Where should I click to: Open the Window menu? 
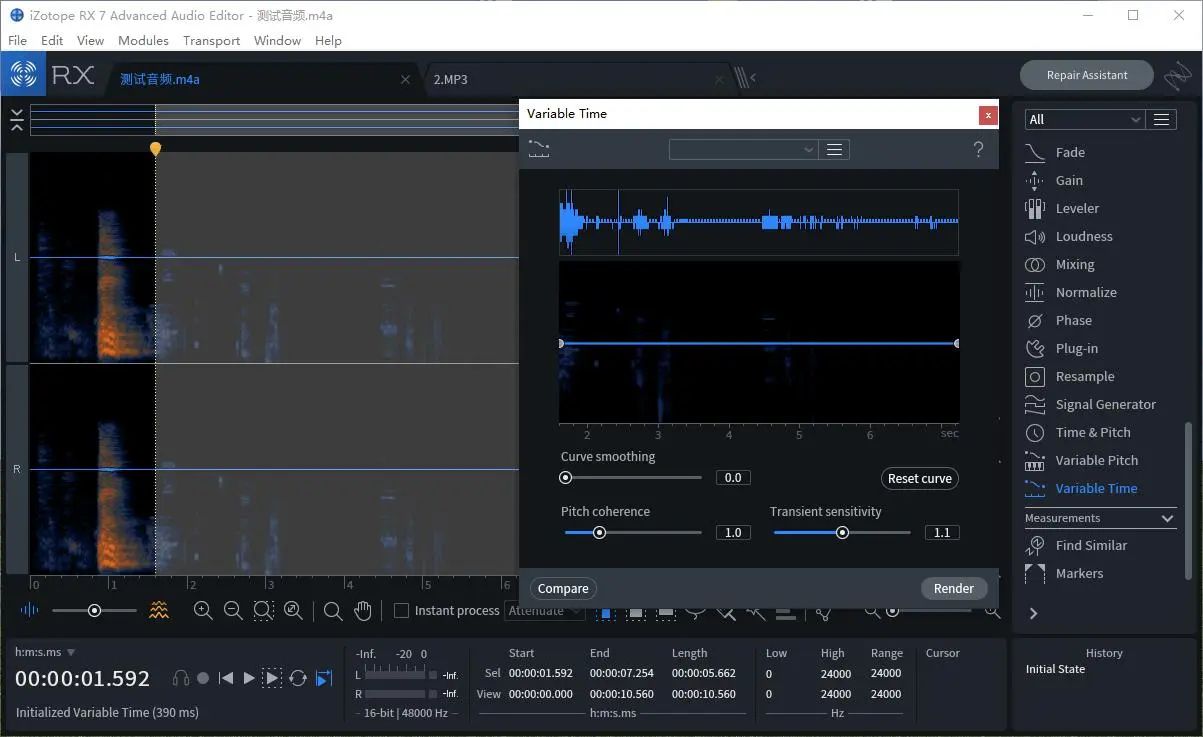tap(277, 40)
